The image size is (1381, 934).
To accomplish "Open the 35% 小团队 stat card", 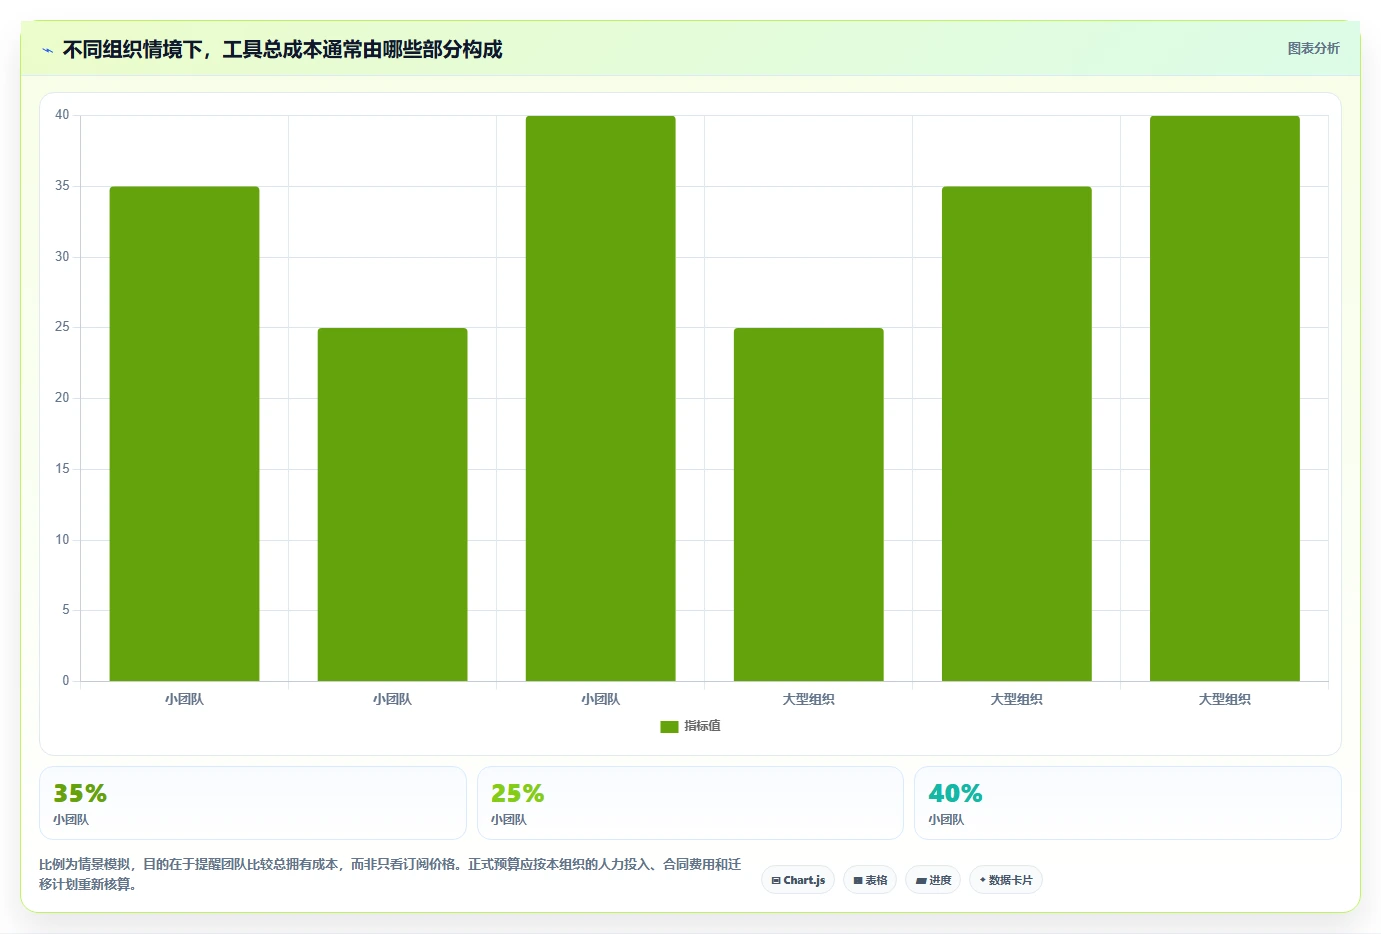I will click(253, 803).
